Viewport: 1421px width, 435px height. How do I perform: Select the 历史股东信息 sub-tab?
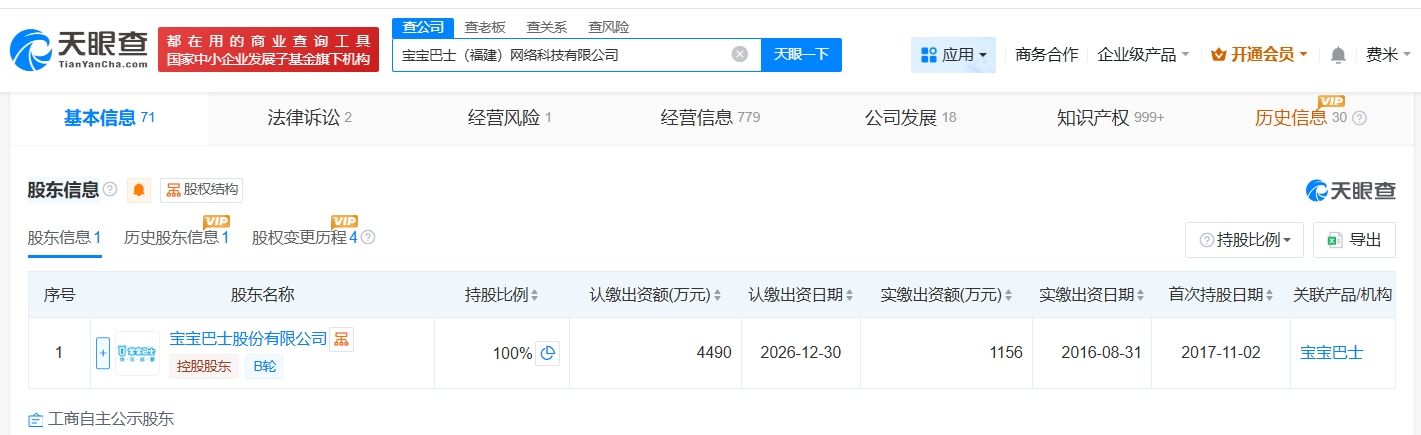[x=177, y=238]
